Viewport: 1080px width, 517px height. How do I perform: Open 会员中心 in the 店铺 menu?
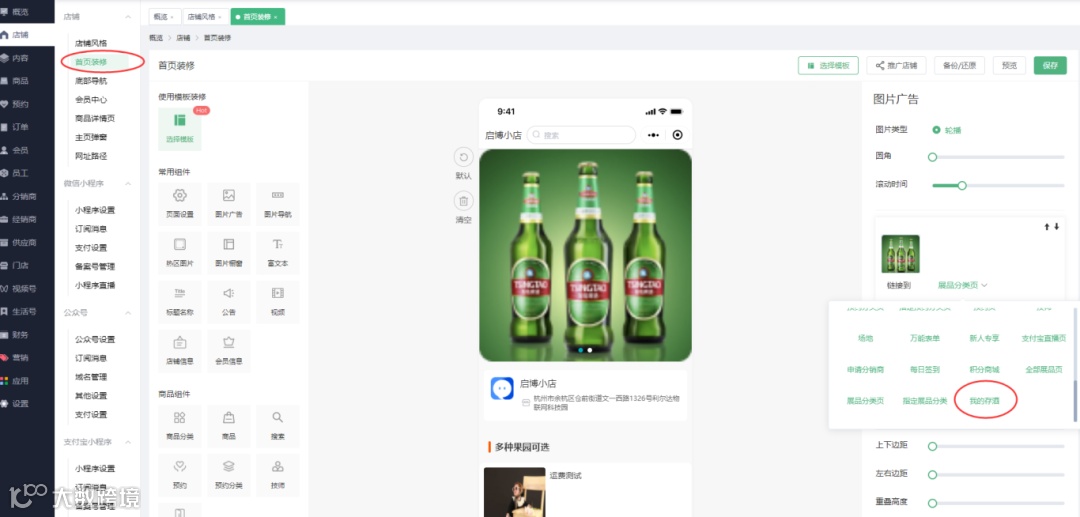tap(91, 100)
